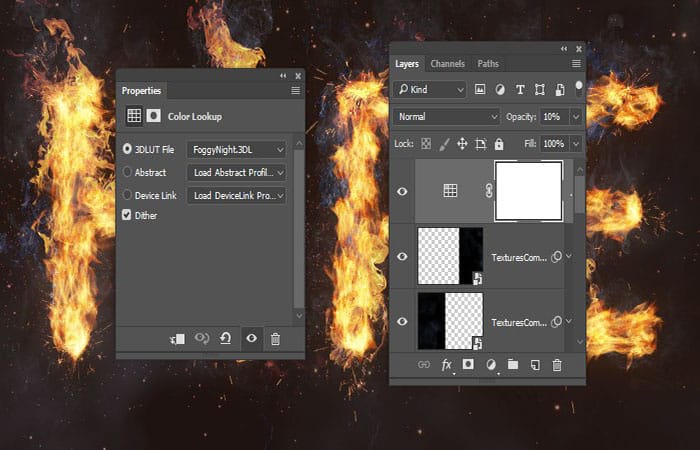Select the Device Link radio button
The image size is (700, 450).
127,195
